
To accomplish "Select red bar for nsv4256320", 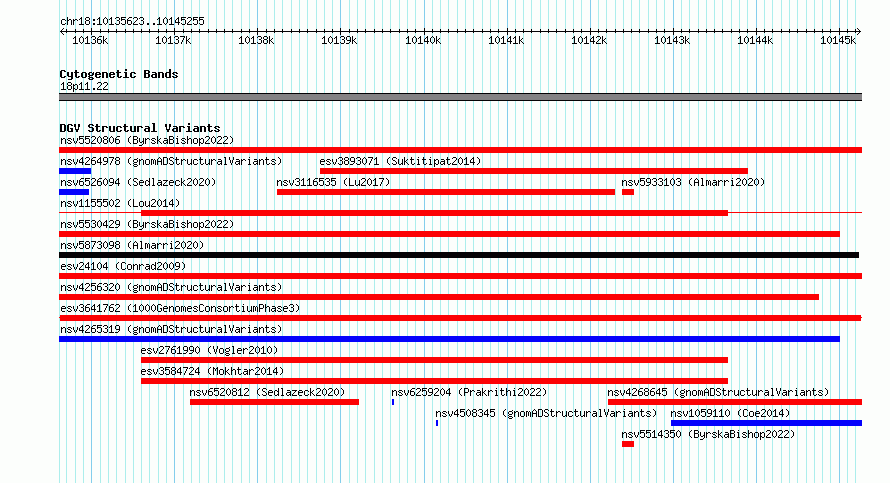I will click(439, 297).
